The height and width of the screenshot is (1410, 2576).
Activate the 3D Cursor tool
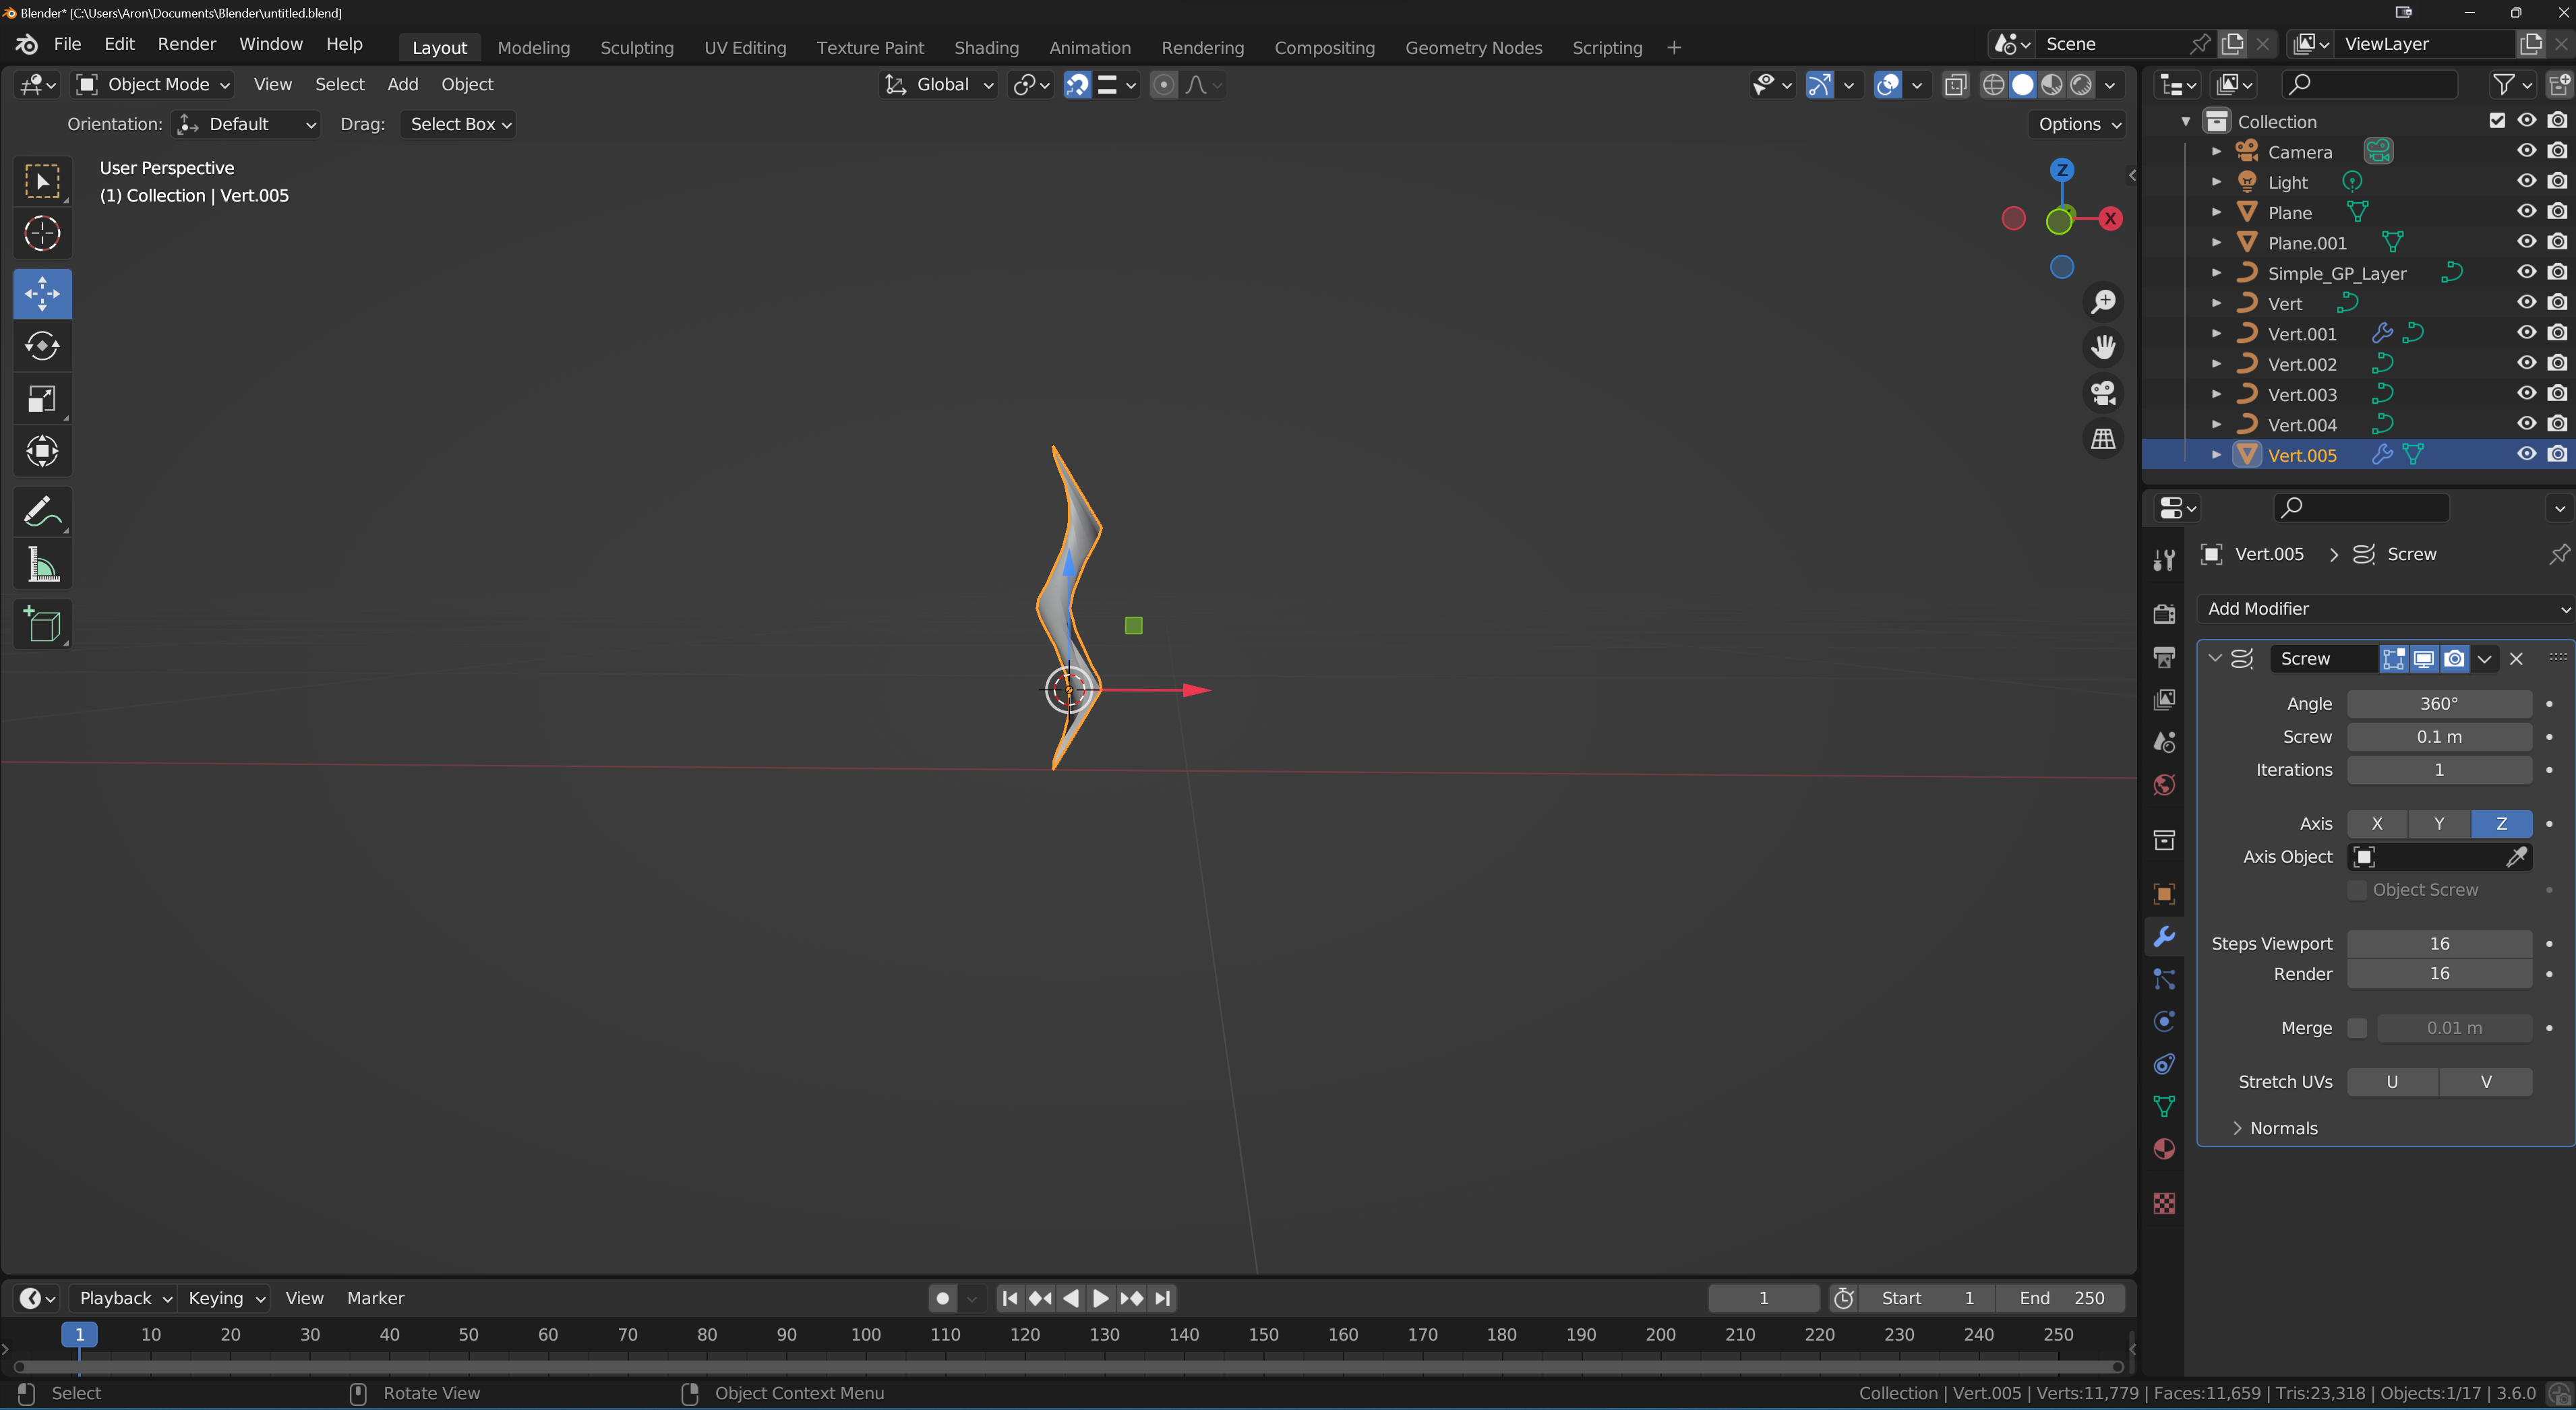pos(42,233)
